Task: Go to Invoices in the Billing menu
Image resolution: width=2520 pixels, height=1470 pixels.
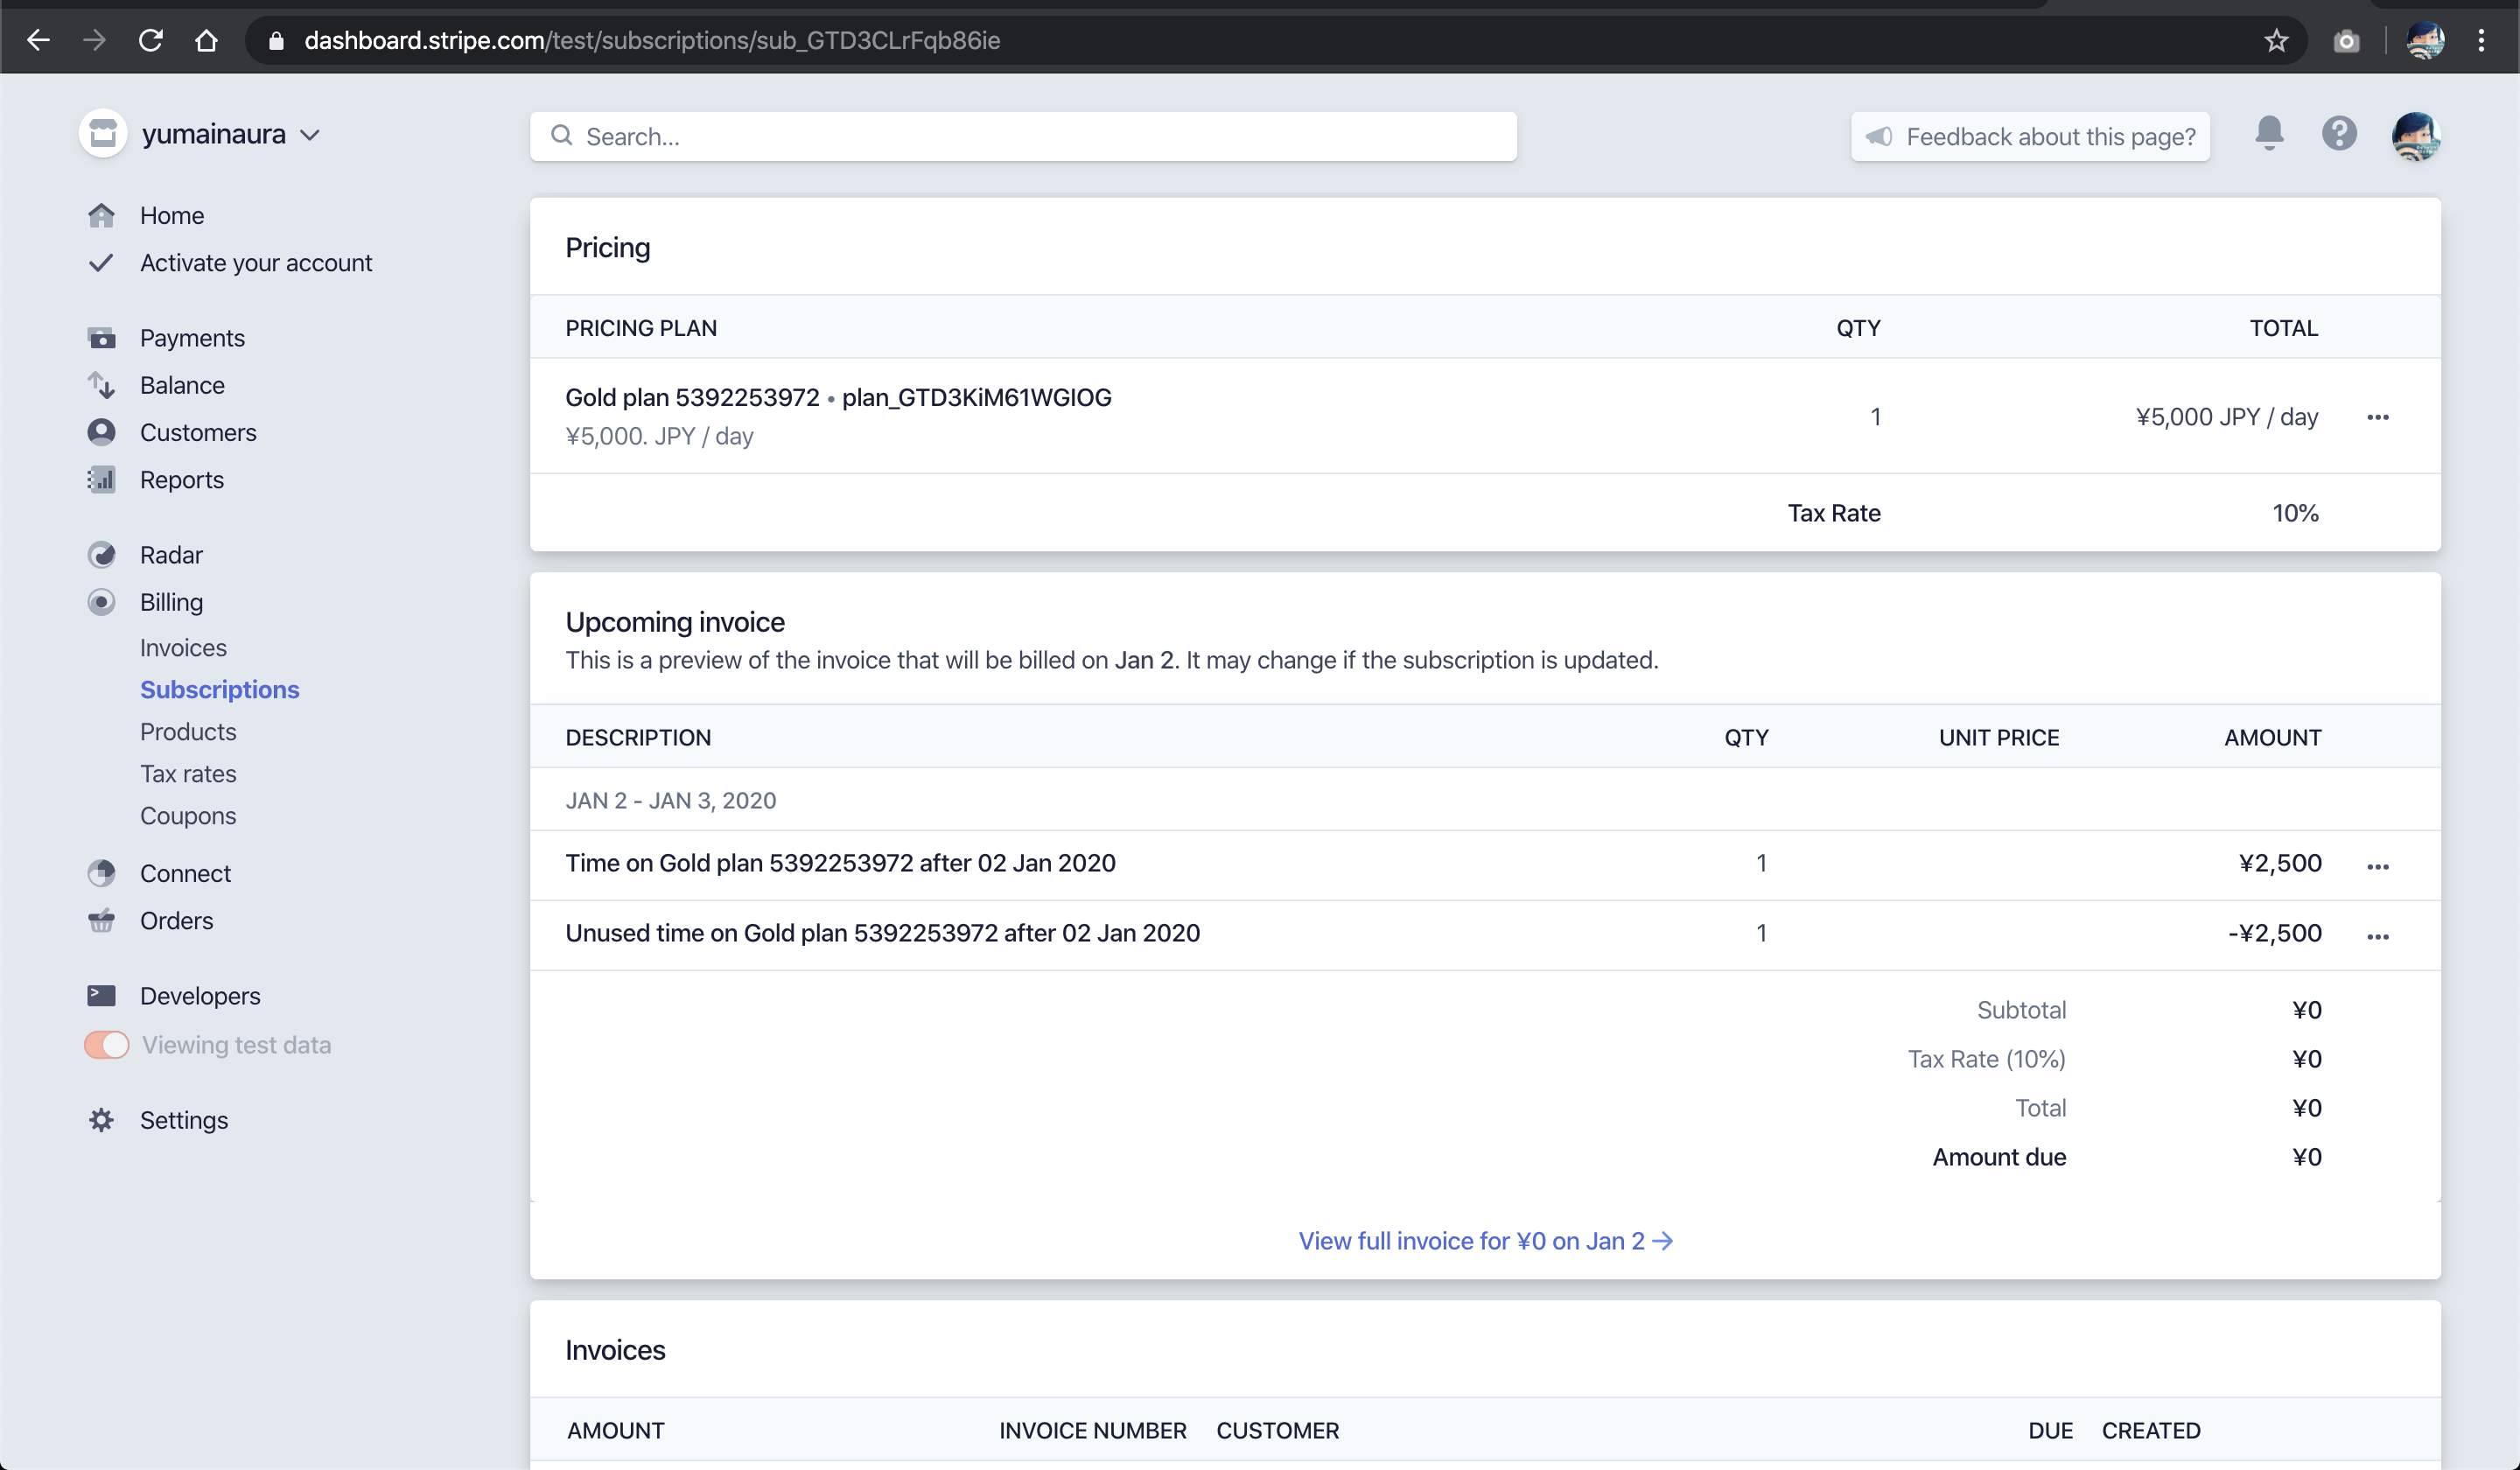Action: point(183,648)
